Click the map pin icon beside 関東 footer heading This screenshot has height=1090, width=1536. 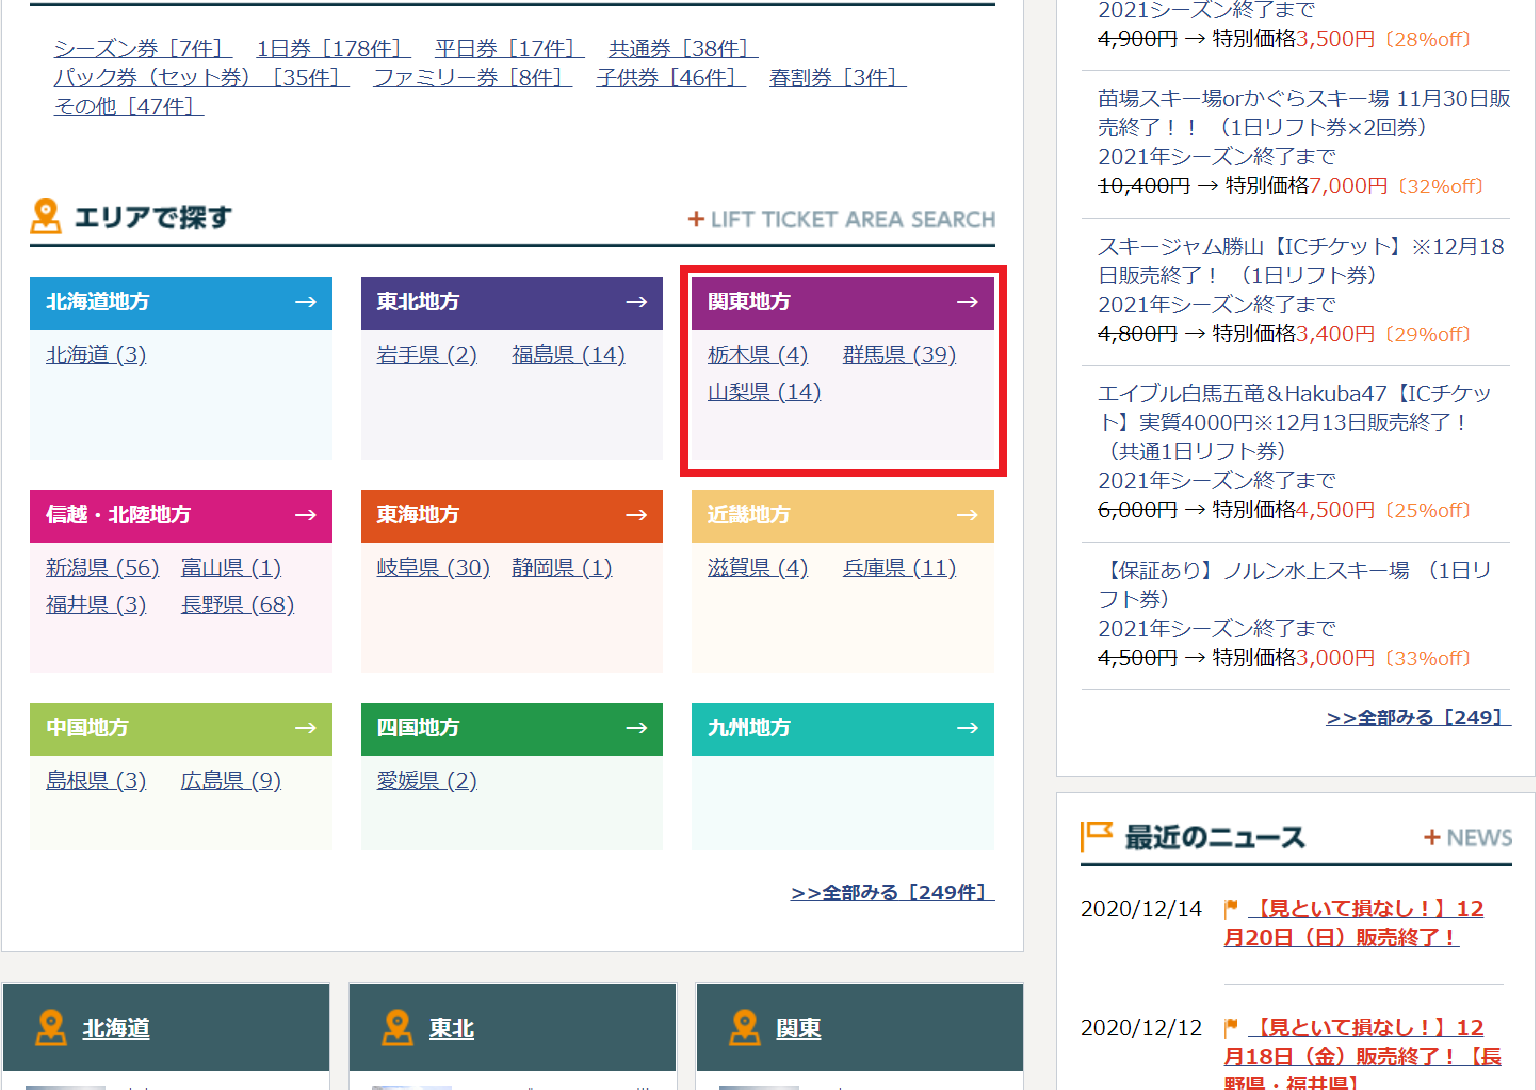(745, 1027)
